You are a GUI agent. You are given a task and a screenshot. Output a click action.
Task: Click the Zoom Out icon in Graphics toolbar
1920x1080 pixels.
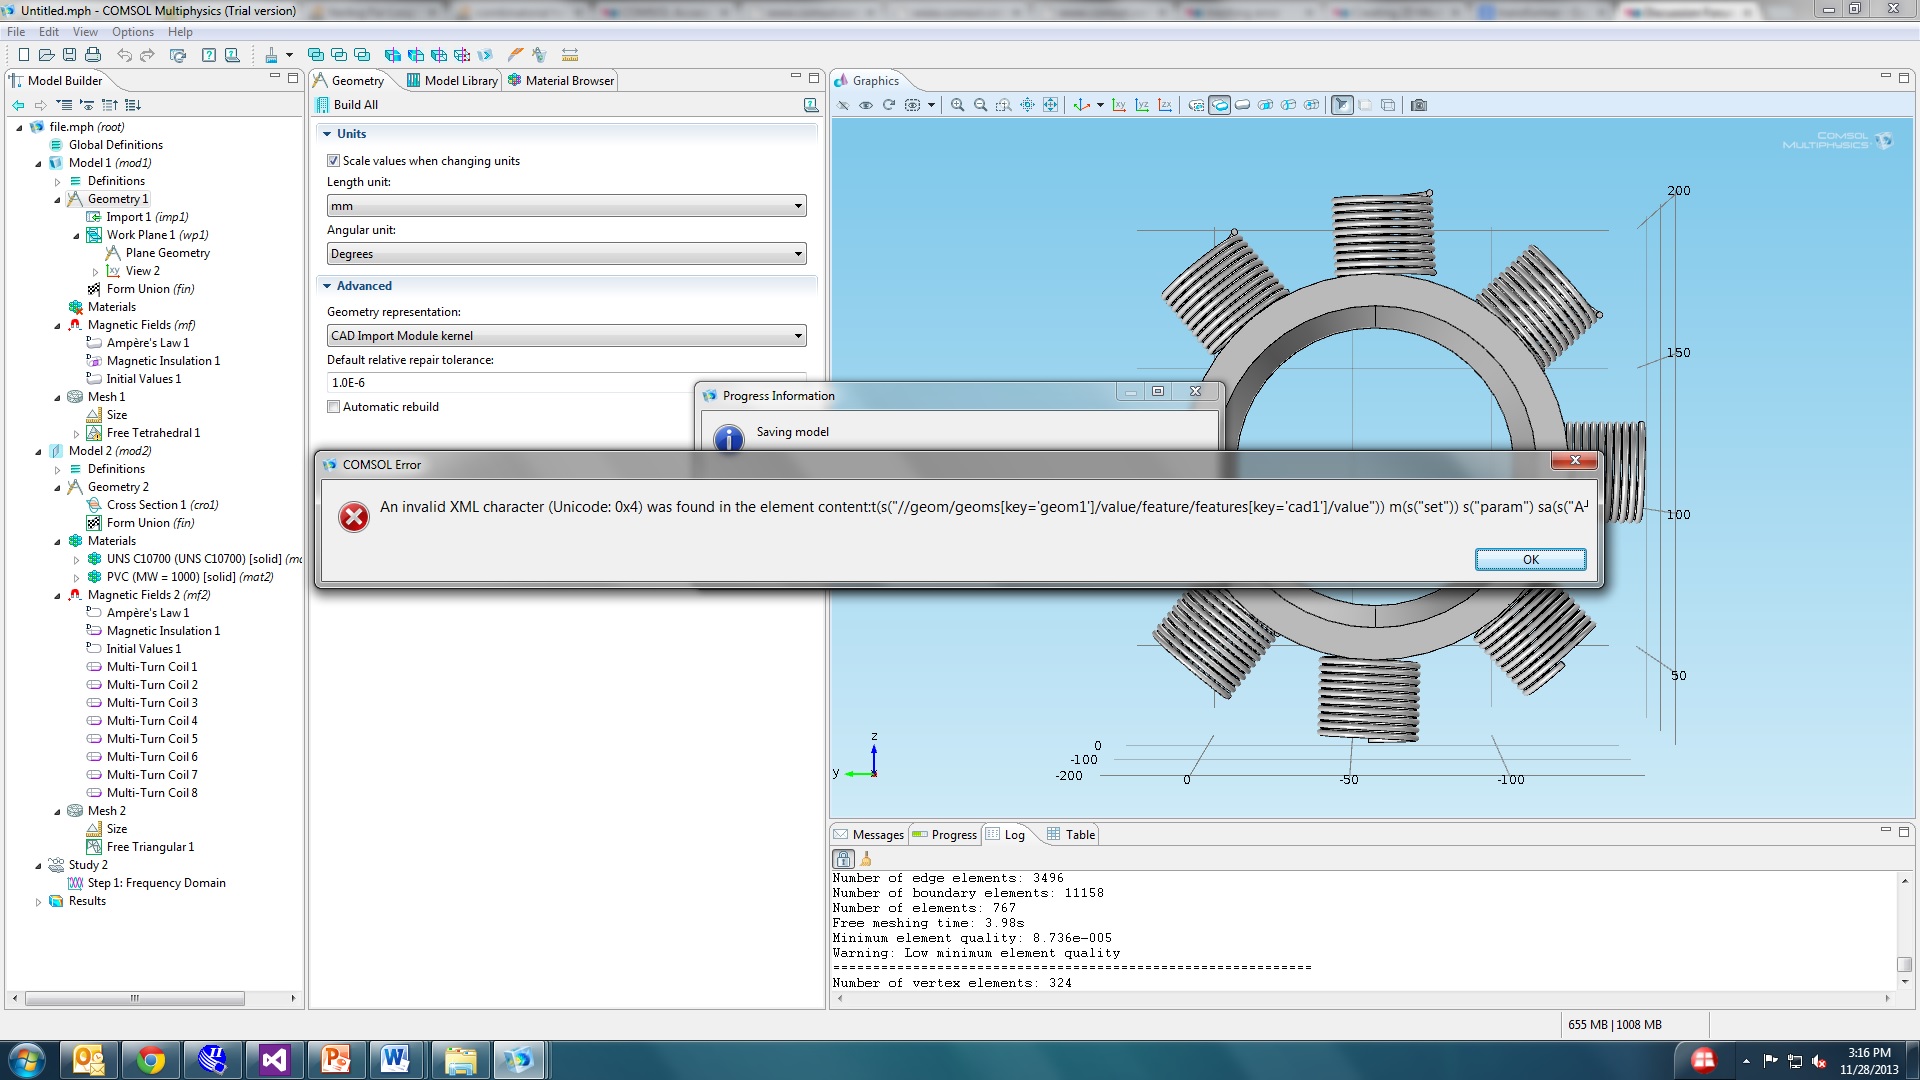pyautogui.click(x=980, y=105)
